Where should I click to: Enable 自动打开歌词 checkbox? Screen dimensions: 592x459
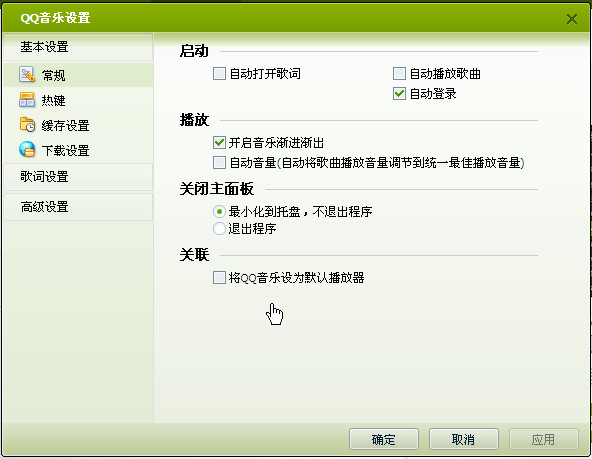coord(219,73)
